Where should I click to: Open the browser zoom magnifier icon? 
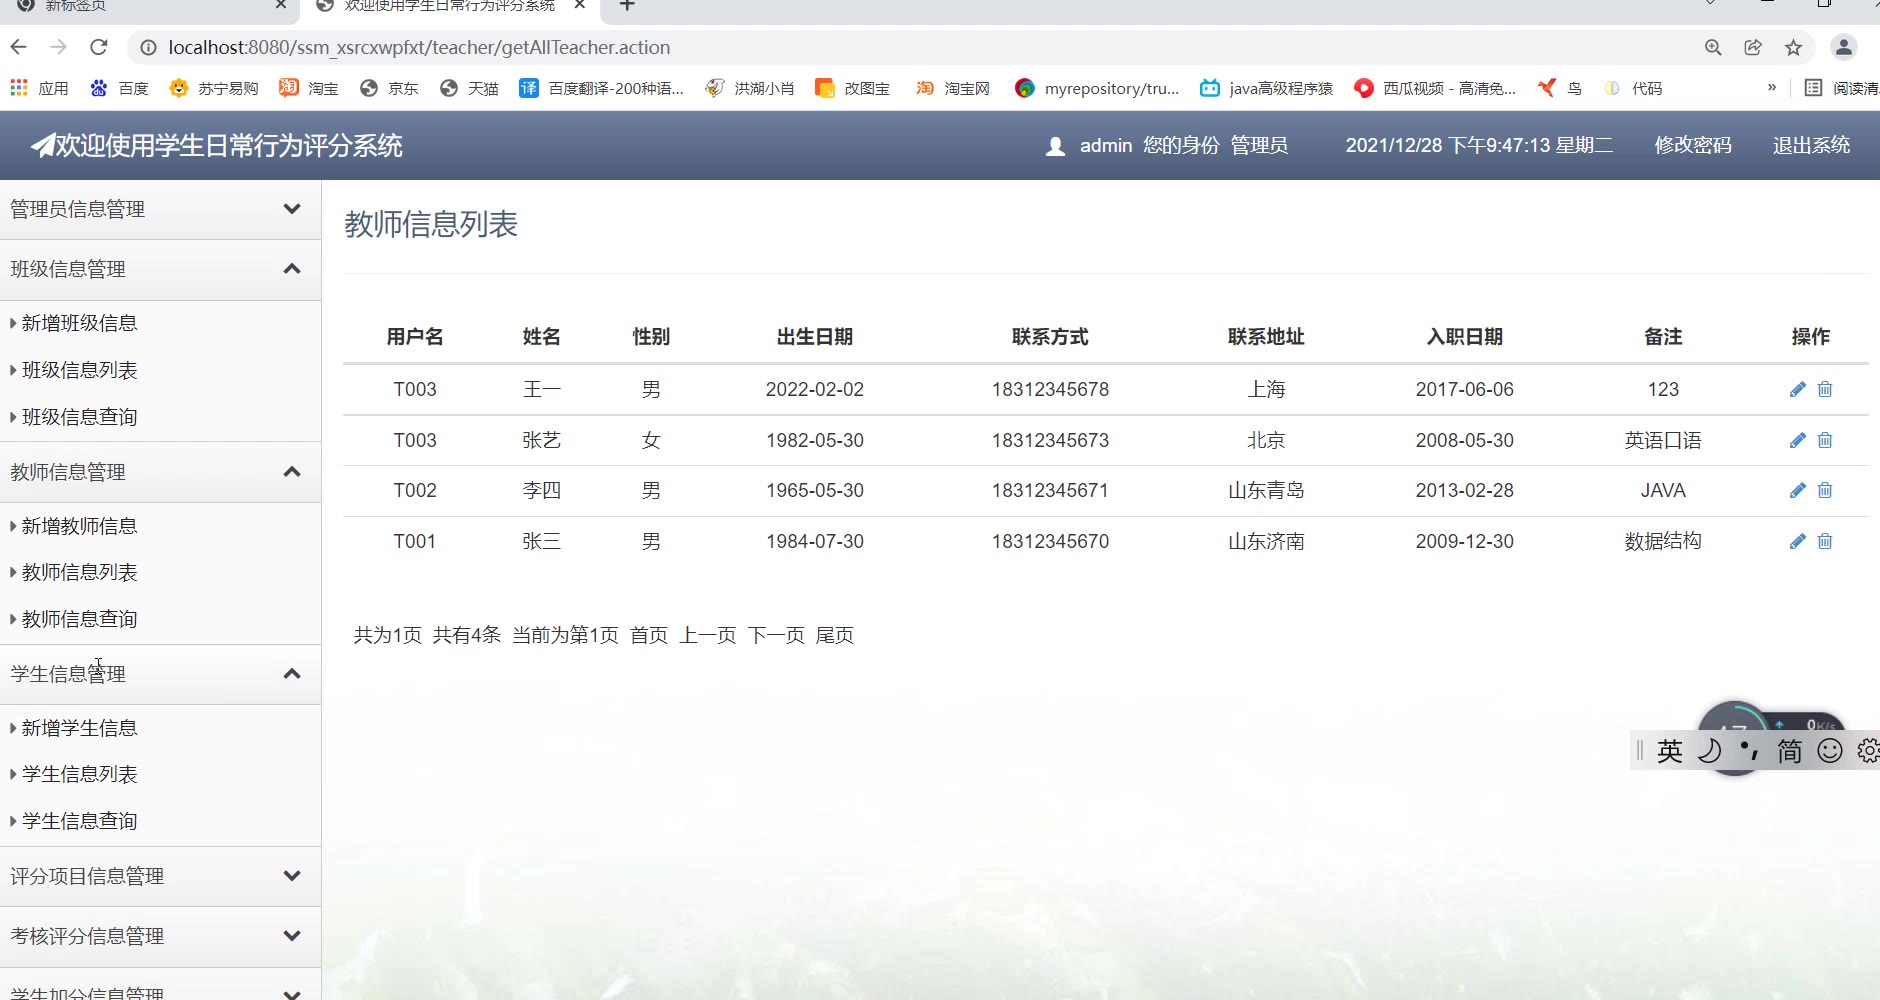point(1713,47)
